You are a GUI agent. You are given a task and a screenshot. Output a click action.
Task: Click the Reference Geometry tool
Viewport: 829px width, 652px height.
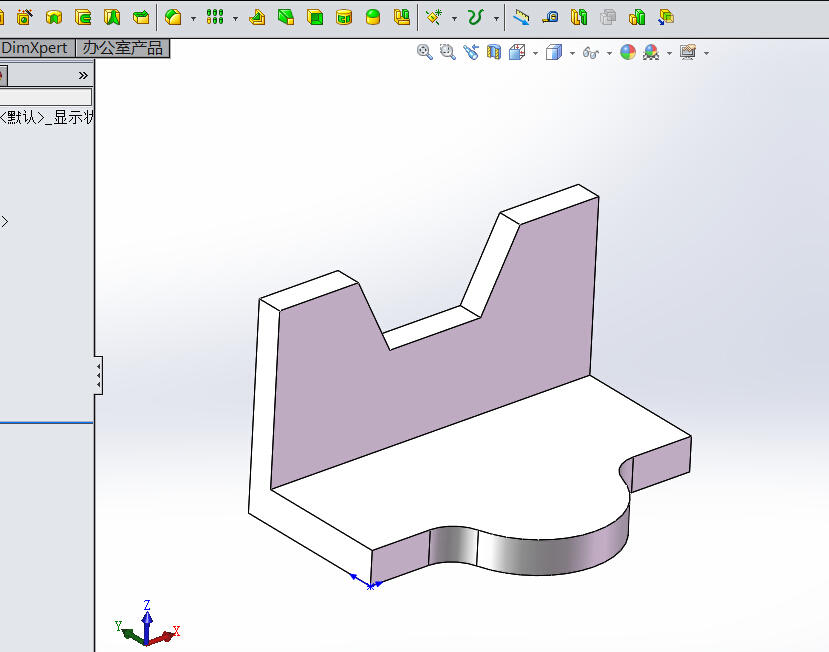(x=434, y=17)
